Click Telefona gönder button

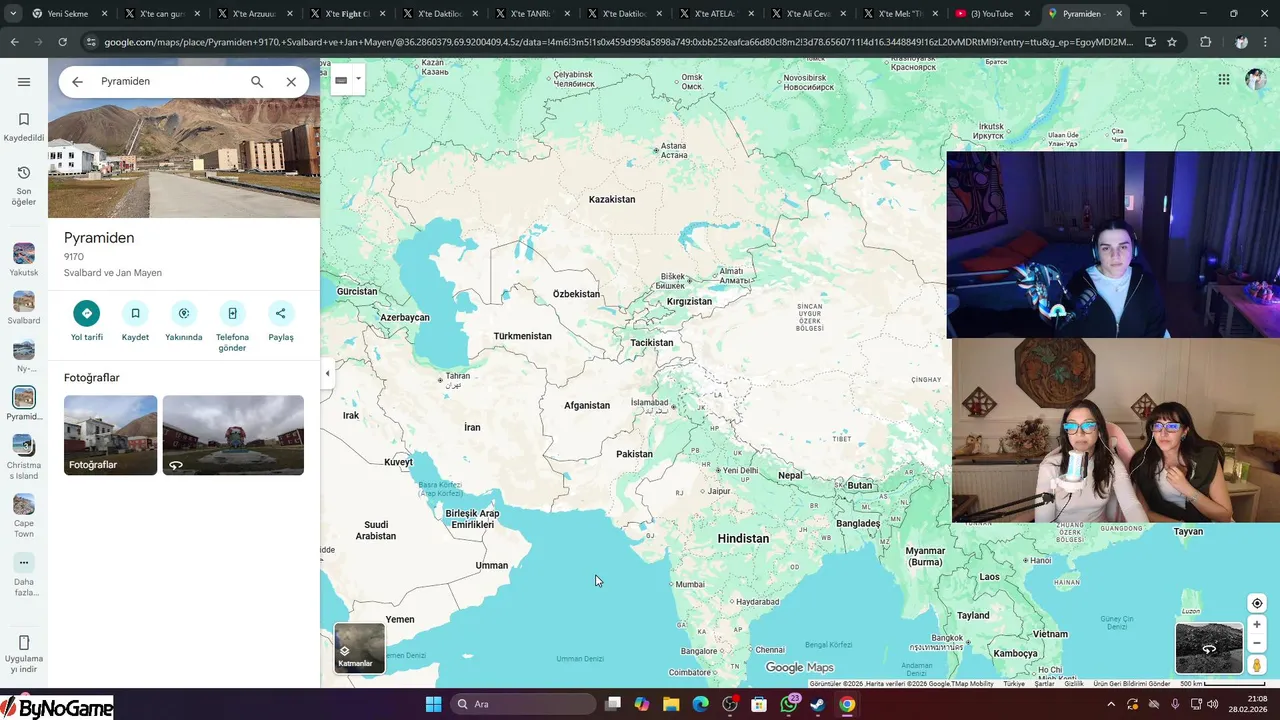[232, 327]
